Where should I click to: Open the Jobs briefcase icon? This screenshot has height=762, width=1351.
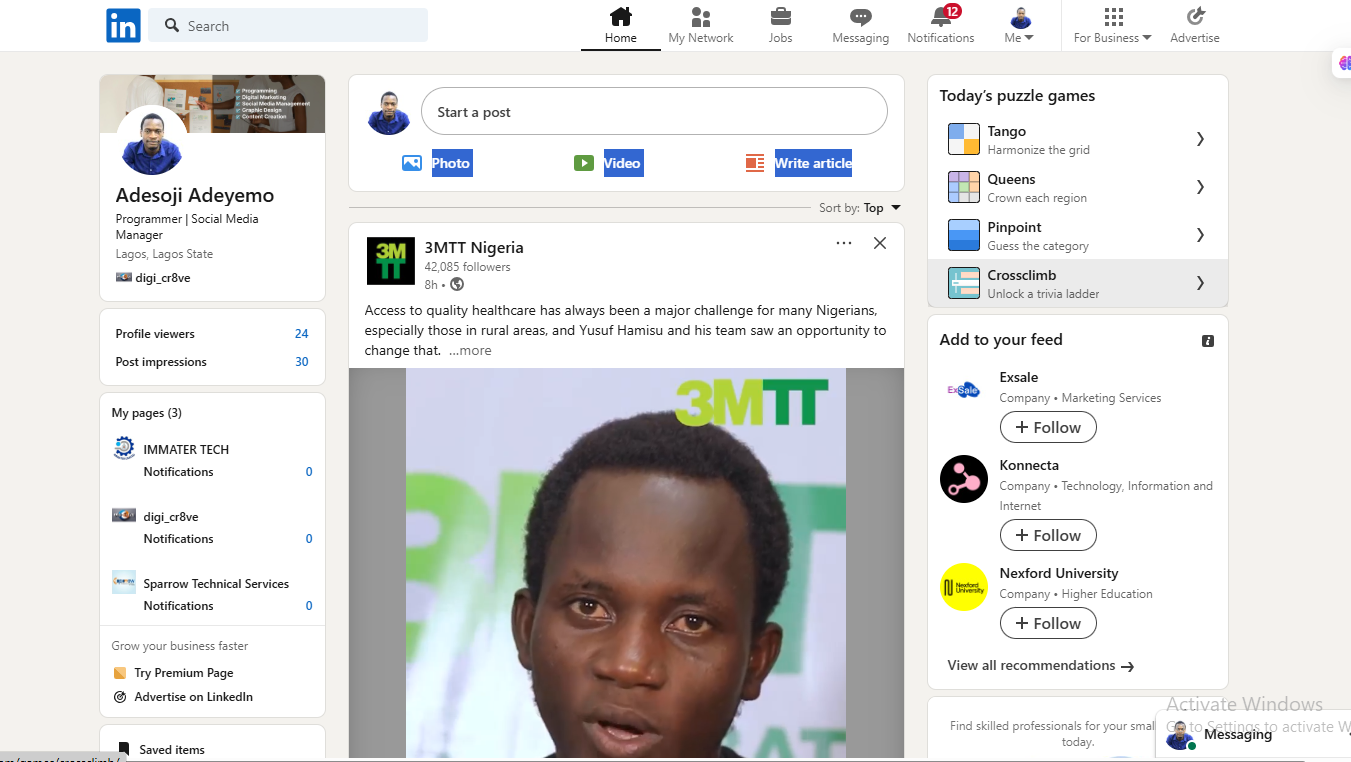tap(780, 18)
